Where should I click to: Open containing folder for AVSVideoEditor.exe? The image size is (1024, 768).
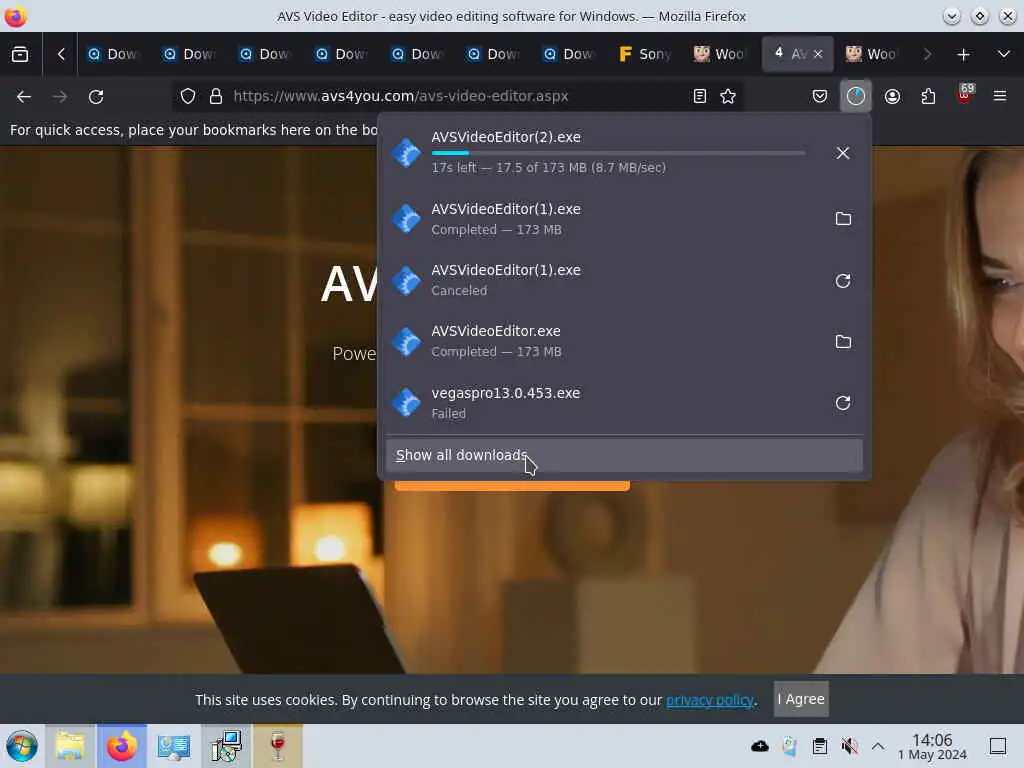pos(843,342)
